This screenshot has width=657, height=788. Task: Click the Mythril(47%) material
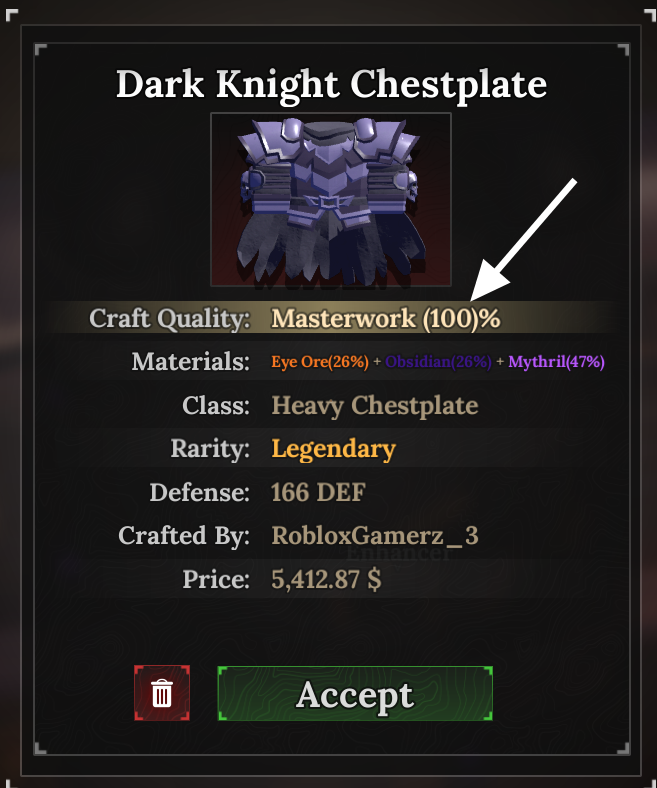(556, 362)
